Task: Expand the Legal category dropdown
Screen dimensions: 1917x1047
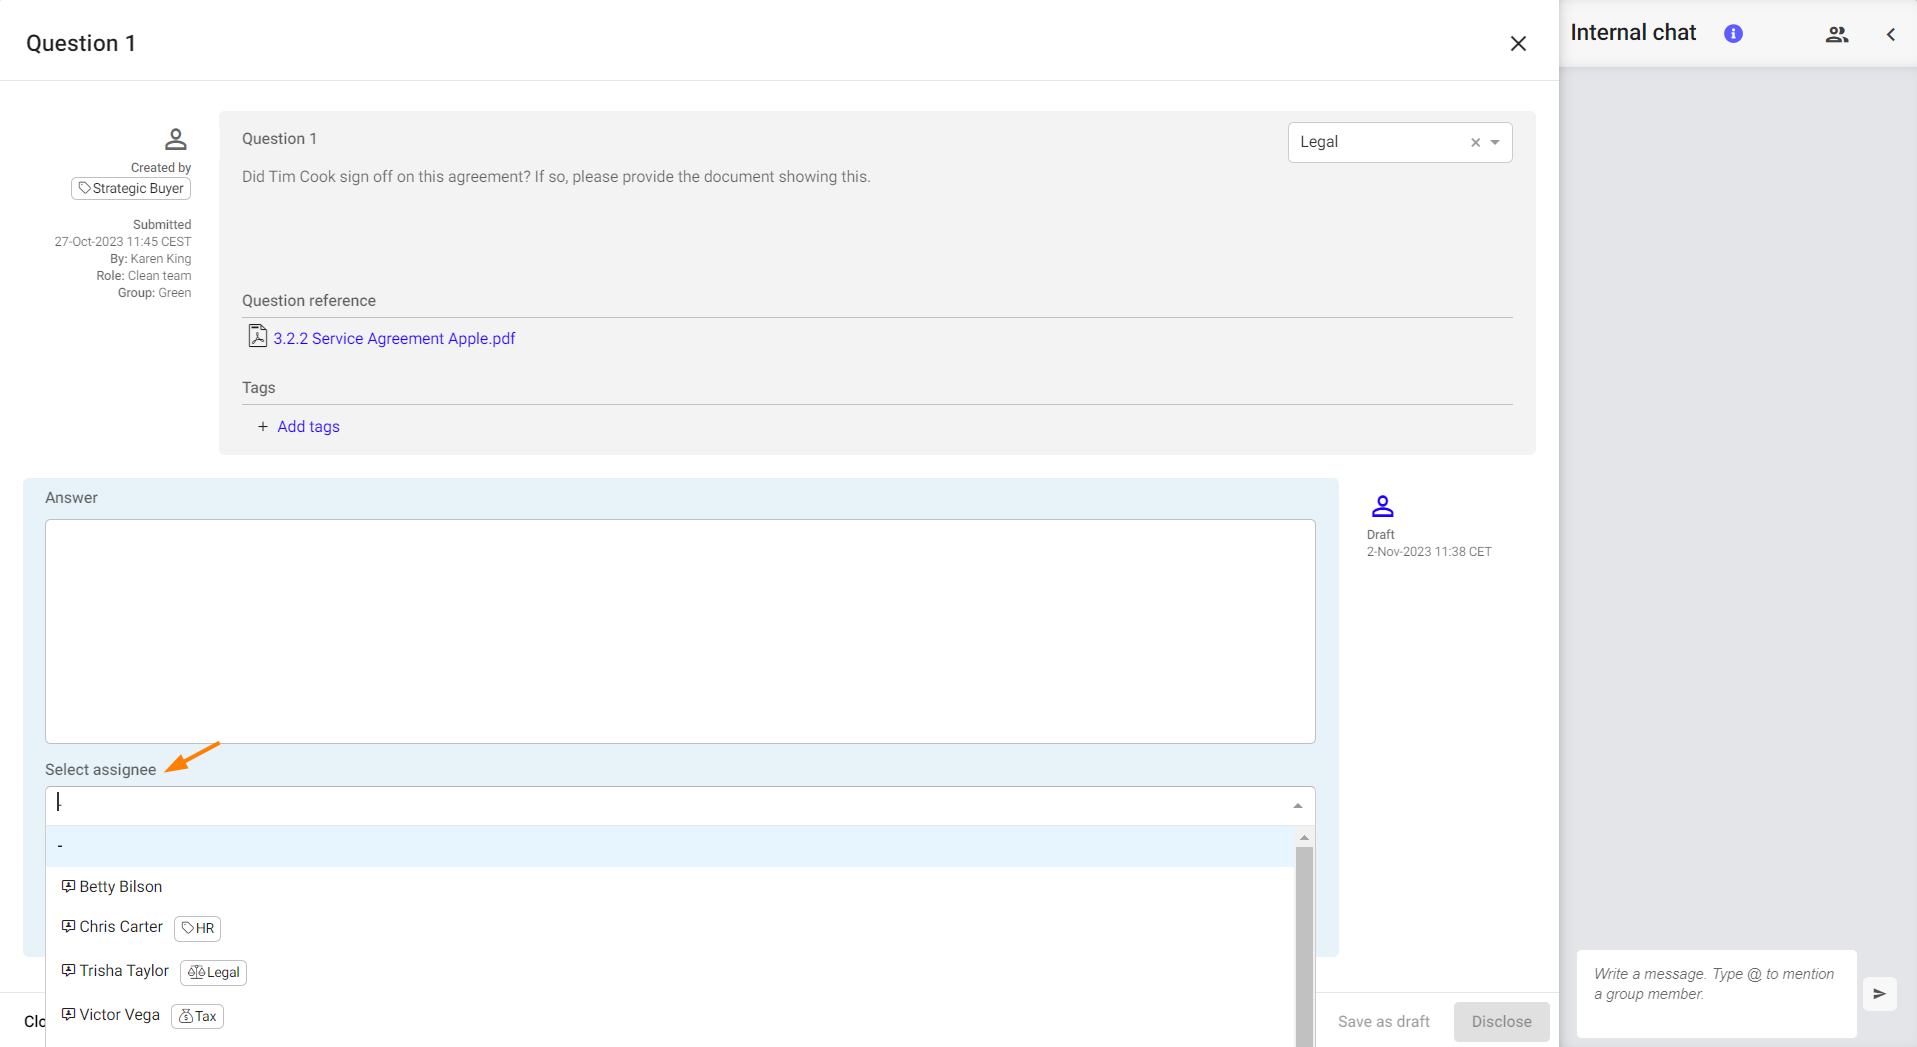Action: coord(1495,143)
